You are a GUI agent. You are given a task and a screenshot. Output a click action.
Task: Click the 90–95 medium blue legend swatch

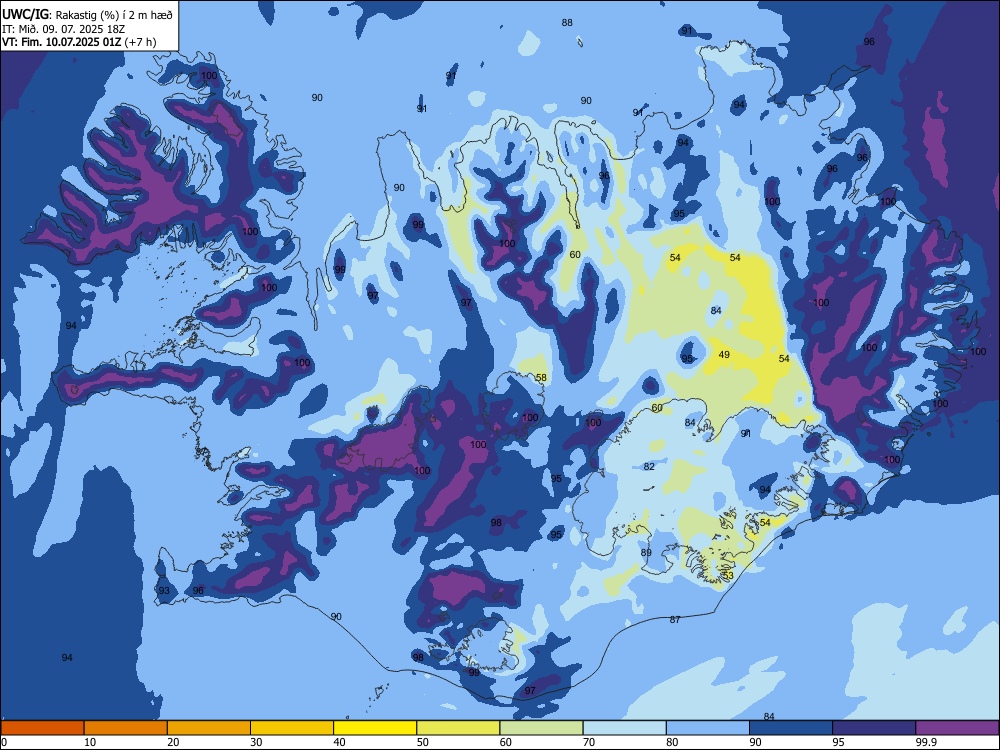791,728
